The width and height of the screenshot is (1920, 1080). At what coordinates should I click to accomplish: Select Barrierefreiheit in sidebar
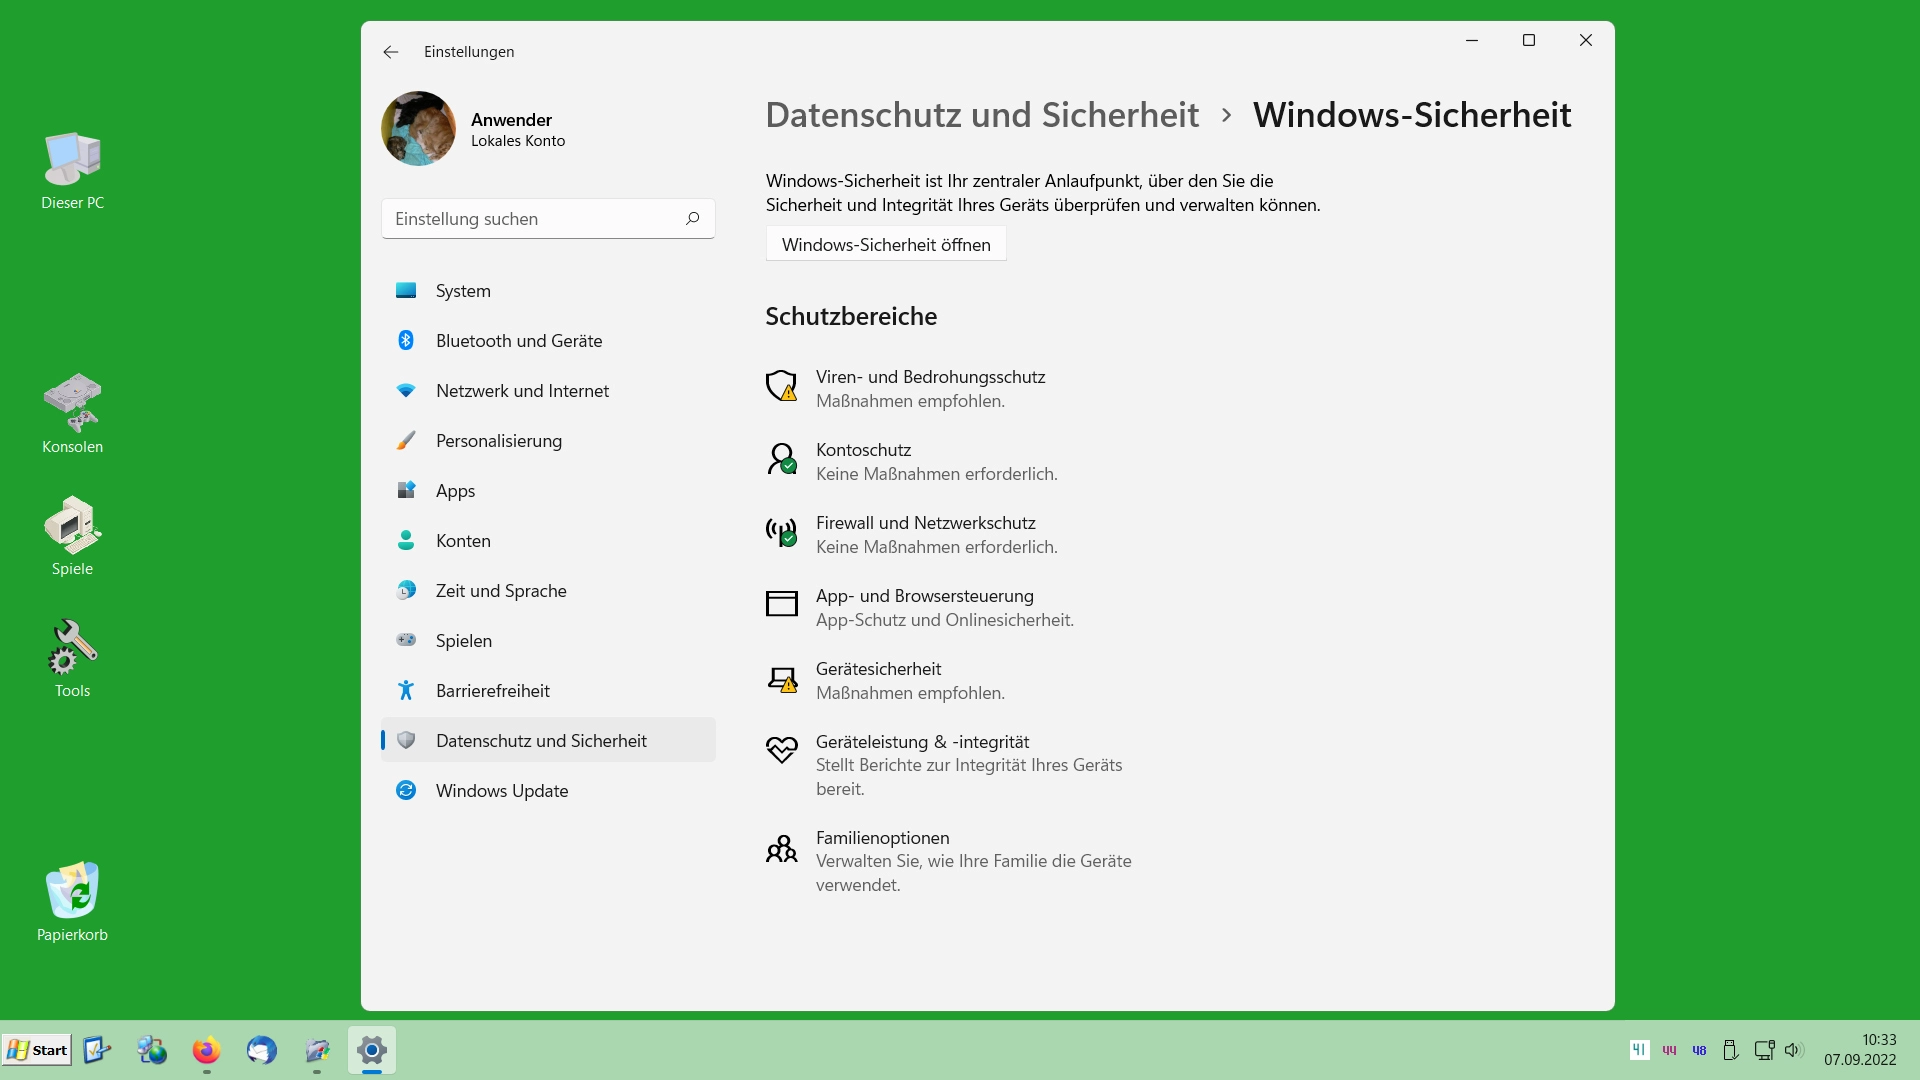pyautogui.click(x=548, y=691)
